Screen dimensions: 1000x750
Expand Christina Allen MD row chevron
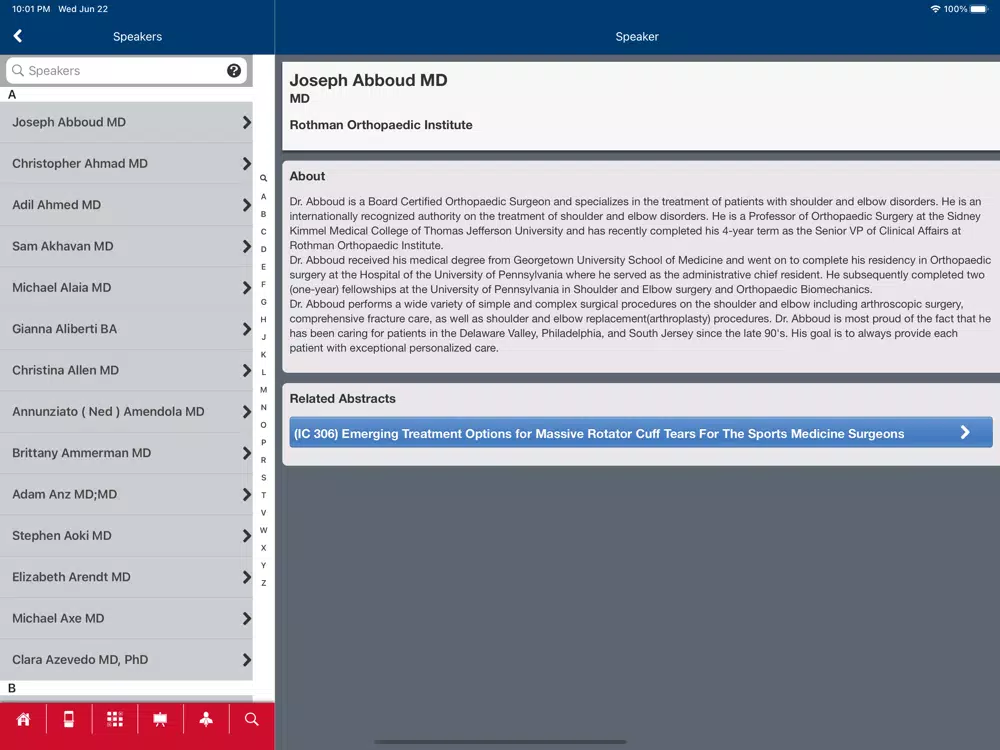[x=247, y=371]
